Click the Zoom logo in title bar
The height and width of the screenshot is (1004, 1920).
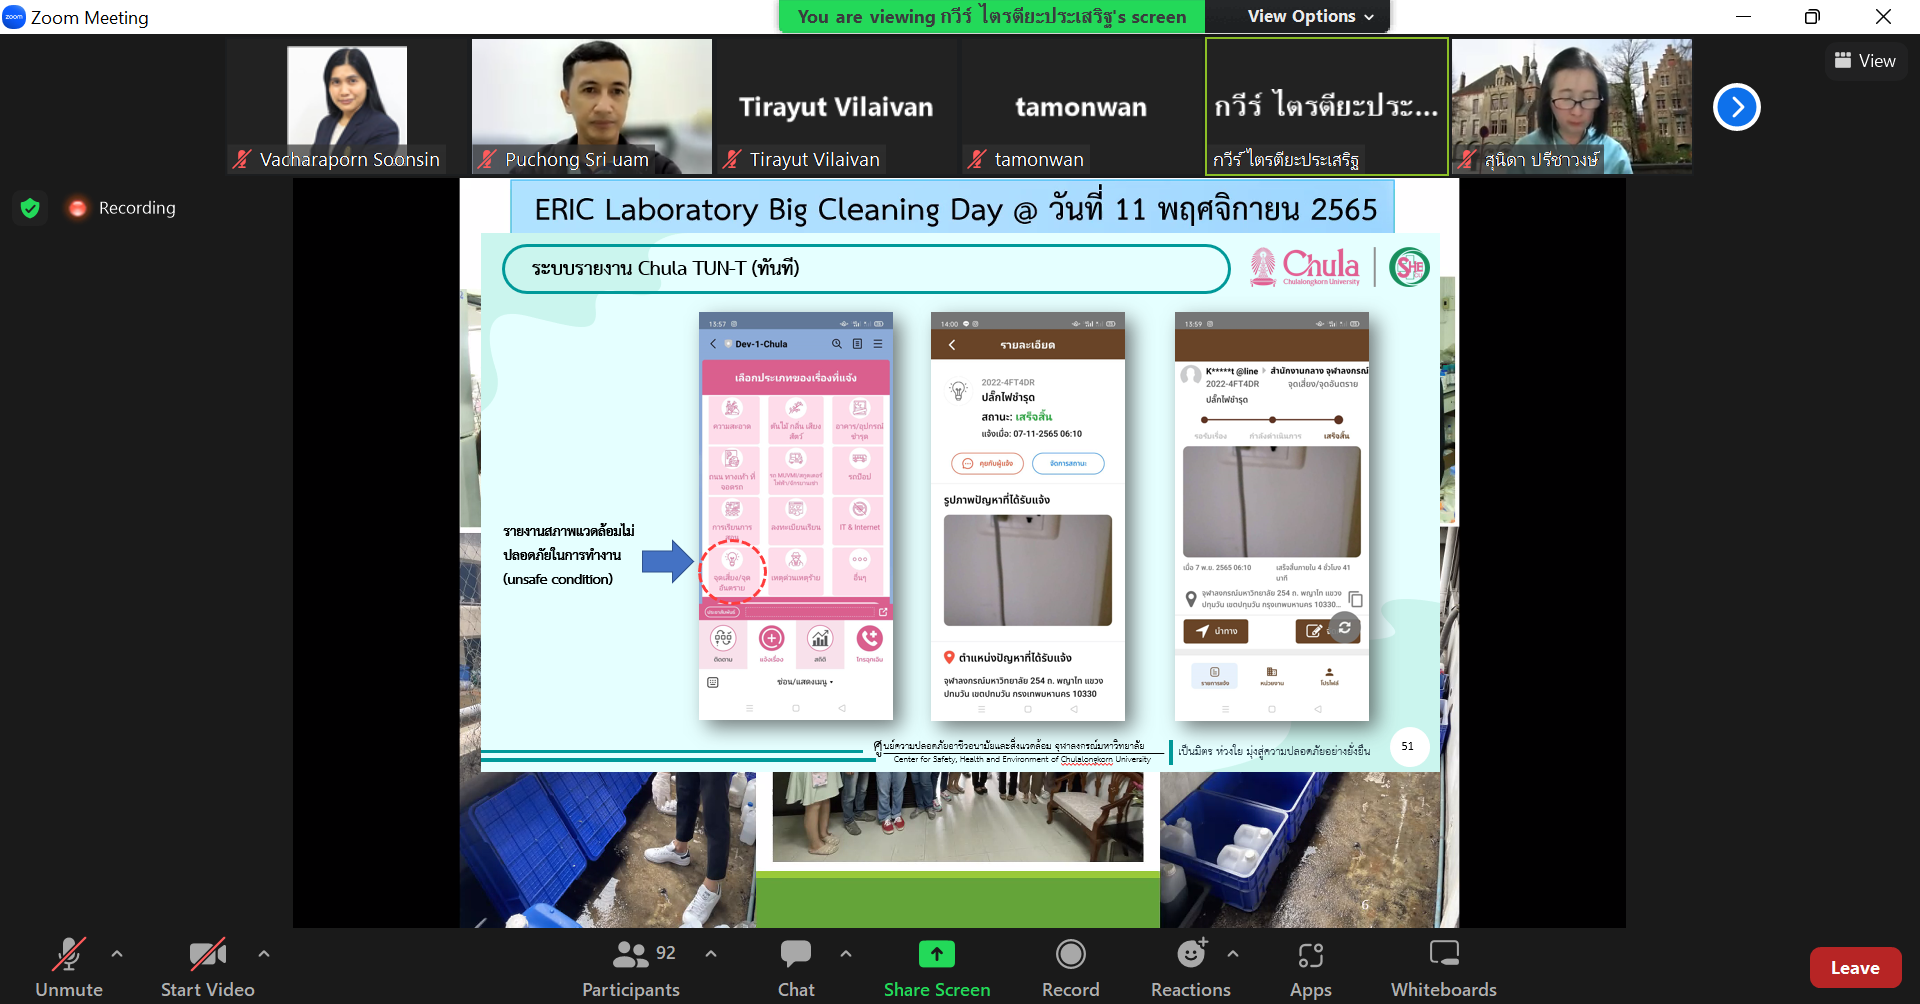(x=14, y=16)
